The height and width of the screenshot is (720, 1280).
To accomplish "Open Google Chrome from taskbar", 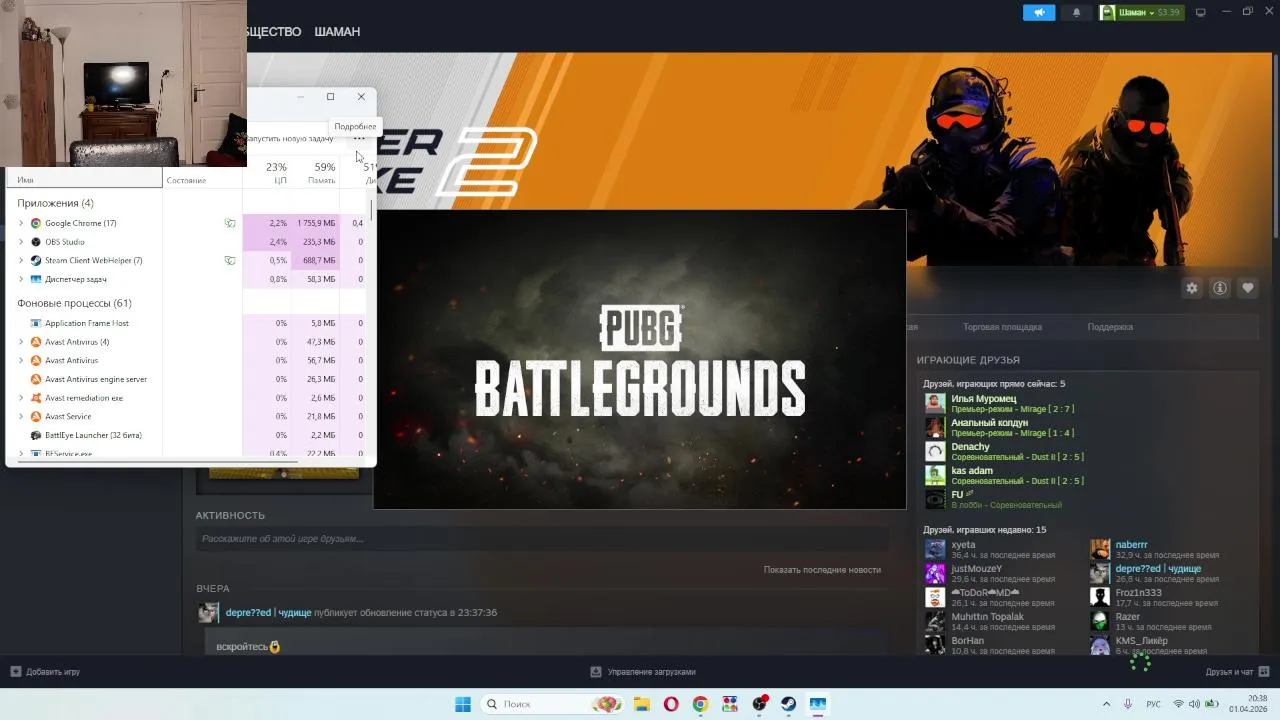I will pos(700,704).
